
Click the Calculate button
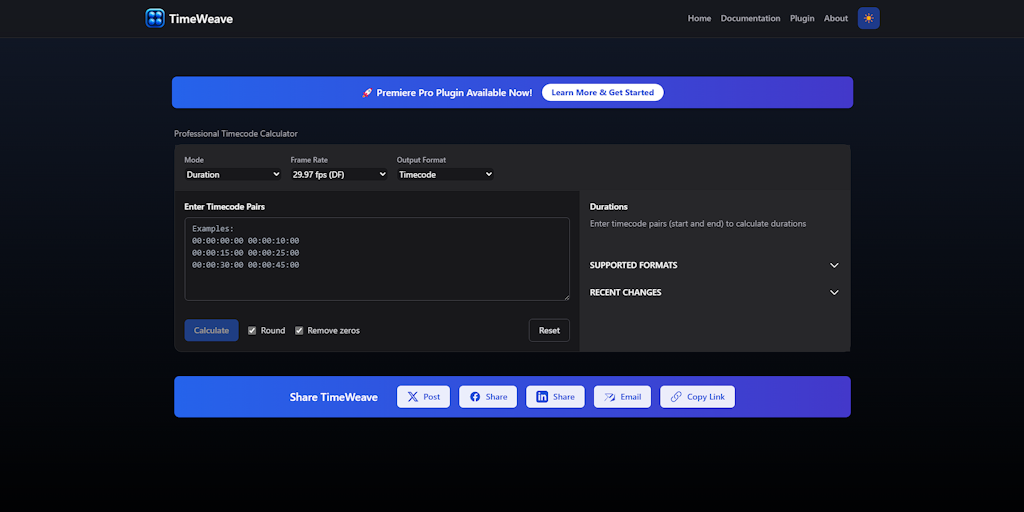(x=212, y=330)
